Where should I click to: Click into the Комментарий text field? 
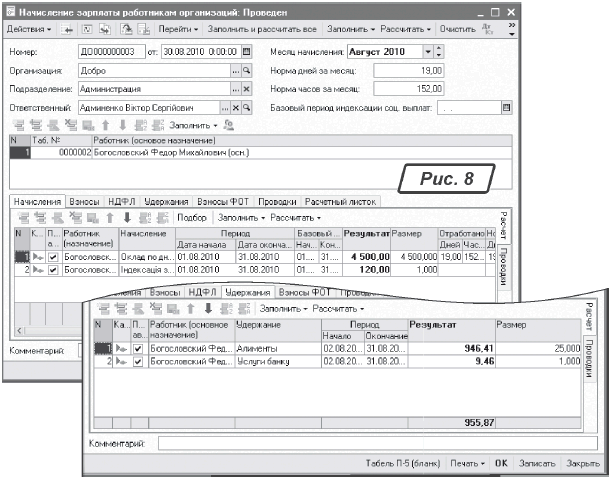[x=350, y=441]
